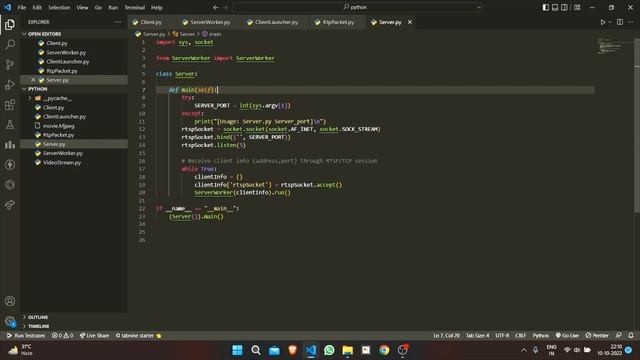Click Prettier in status bar
This screenshot has width=640, height=360.
tap(597, 336)
